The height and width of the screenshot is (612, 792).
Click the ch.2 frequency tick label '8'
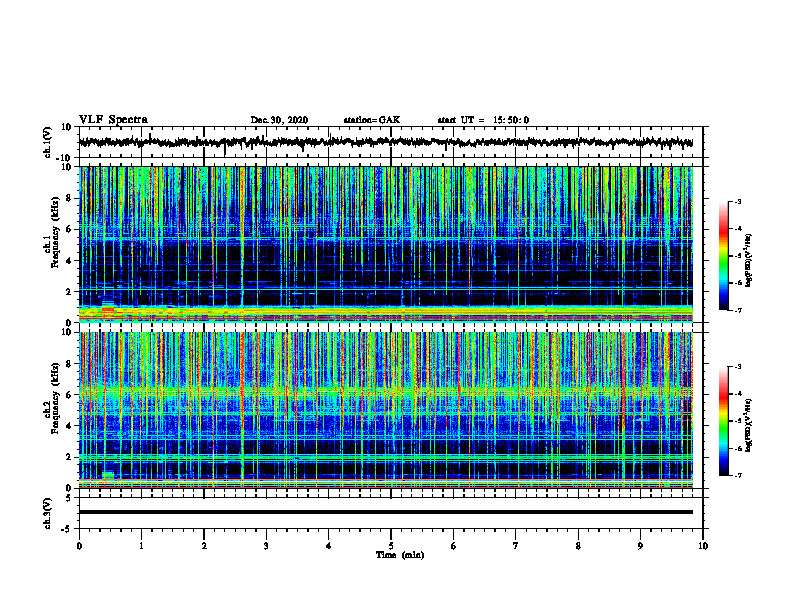click(x=70, y=364)
